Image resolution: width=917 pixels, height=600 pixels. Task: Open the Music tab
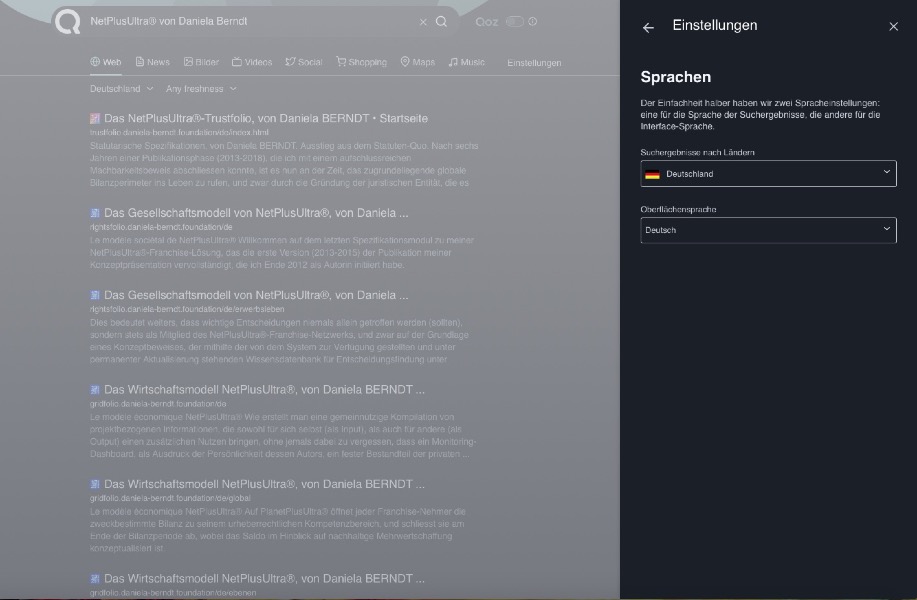click(x=467, y=62)
